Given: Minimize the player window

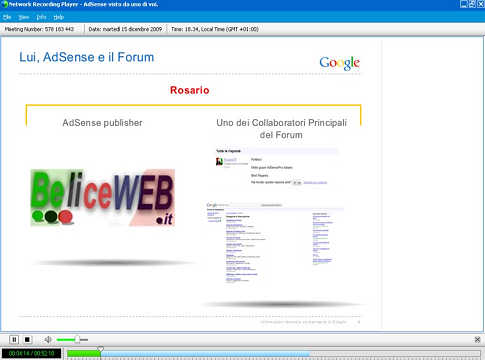Looking at the screenshot, I should [464, 4].
